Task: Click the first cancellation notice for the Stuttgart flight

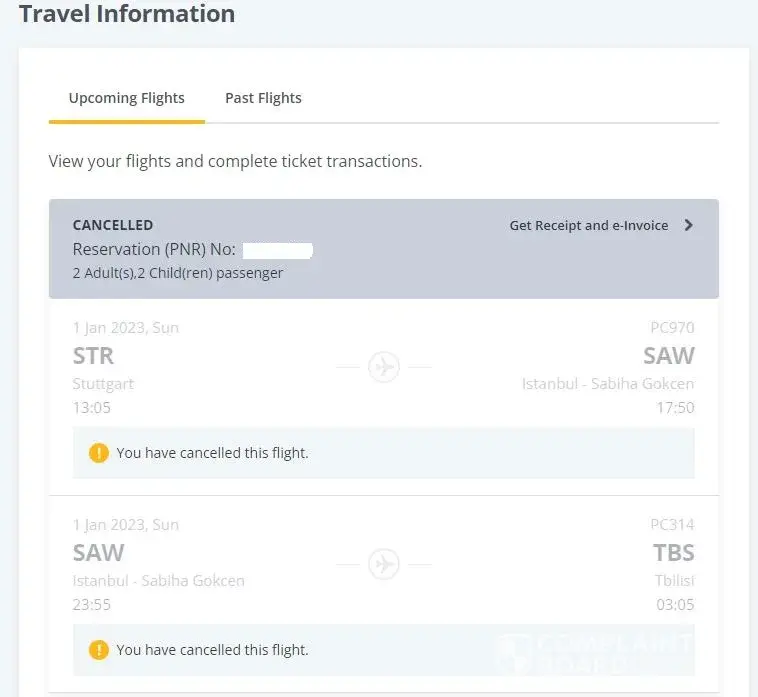Action: [212, 453]
